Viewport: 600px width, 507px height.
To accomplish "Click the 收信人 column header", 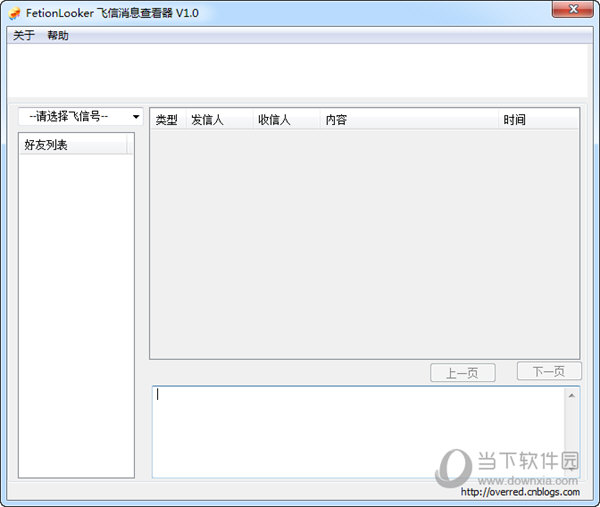I will click(286, 120).
